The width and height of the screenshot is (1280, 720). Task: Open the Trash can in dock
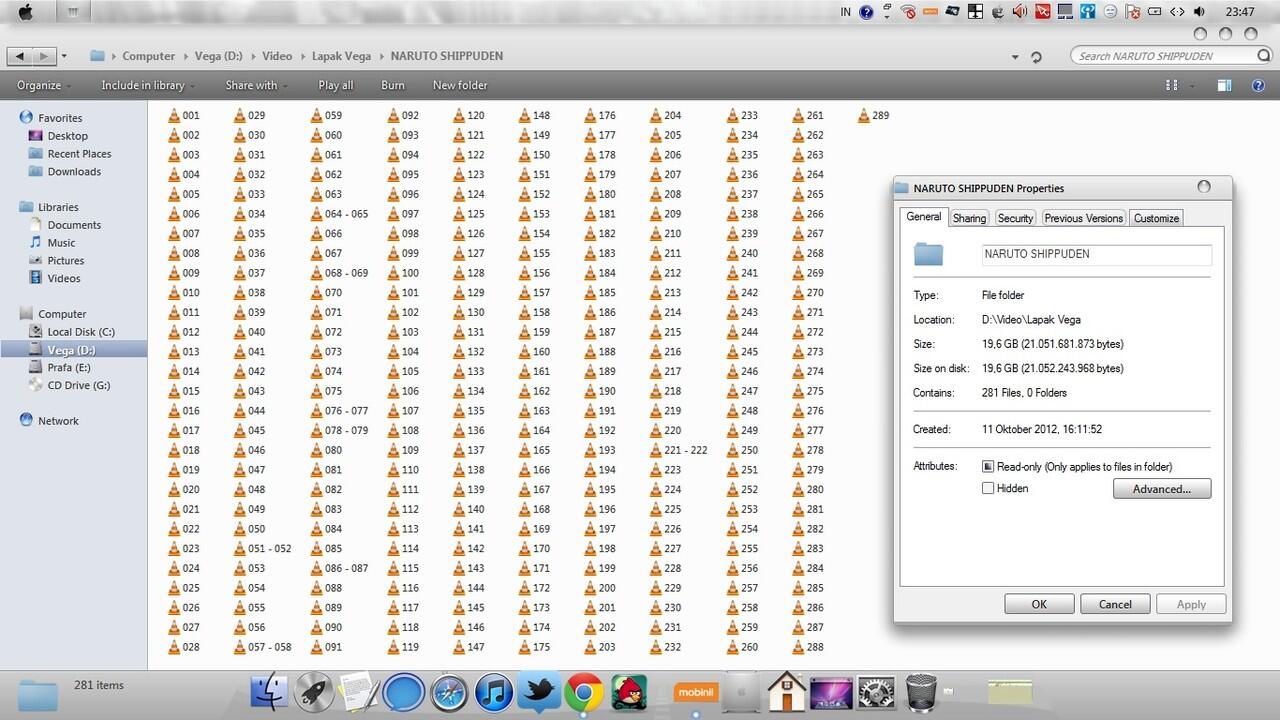point(921,692)
